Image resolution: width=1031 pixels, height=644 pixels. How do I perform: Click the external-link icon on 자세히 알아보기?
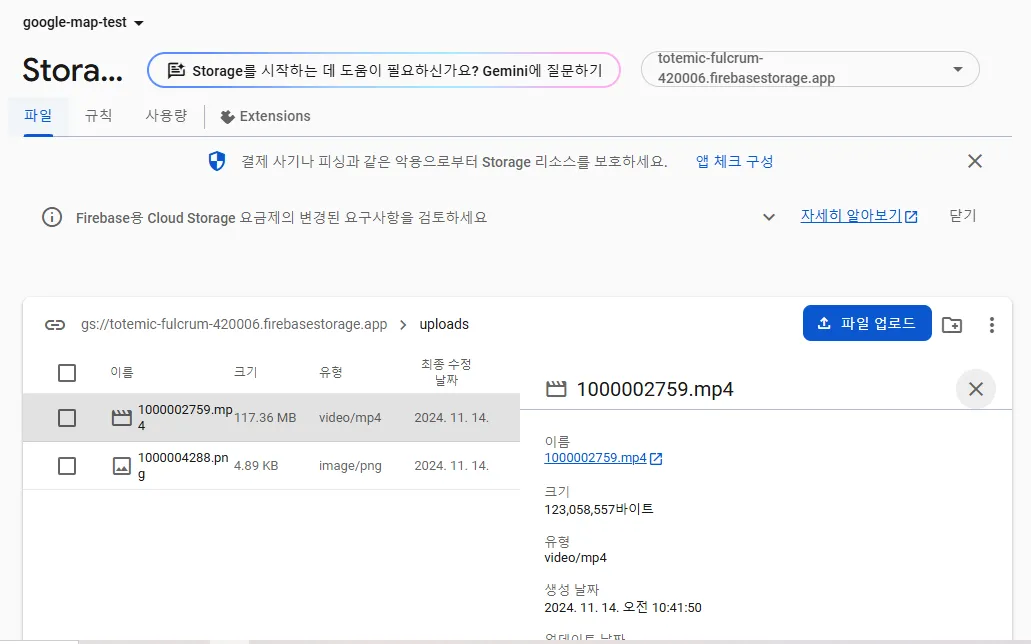point(911,216)
